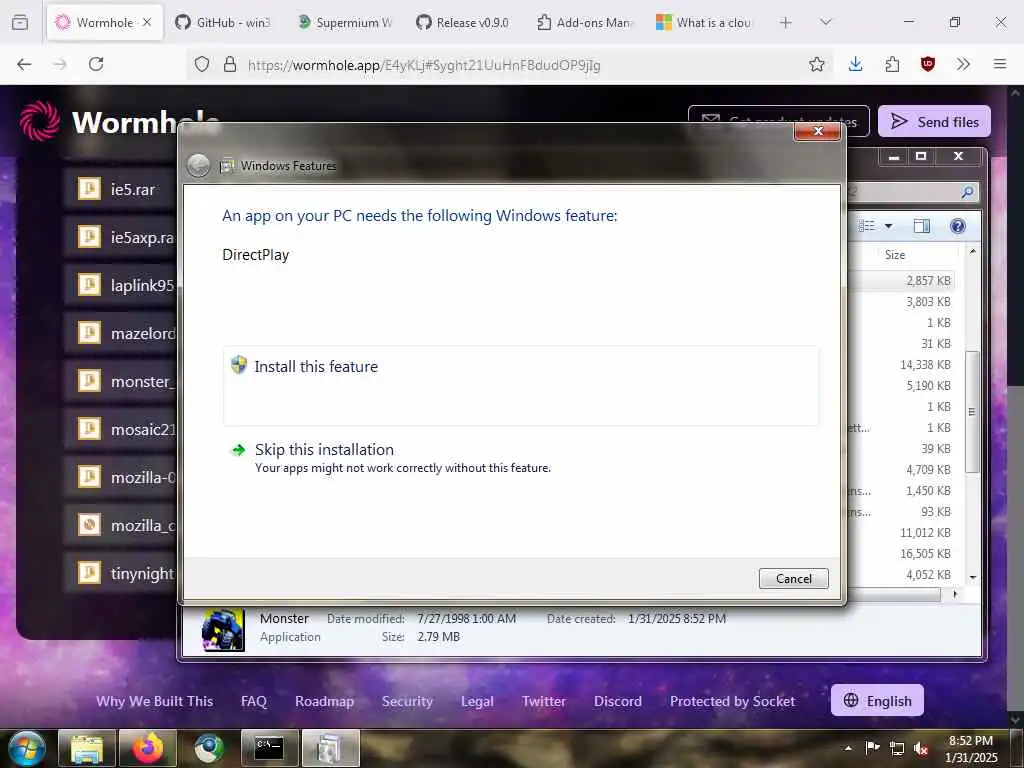The height and width of the screenshot is (768, 1024).
Task: Click the monster_ file icon
Action: pos(89,381)
